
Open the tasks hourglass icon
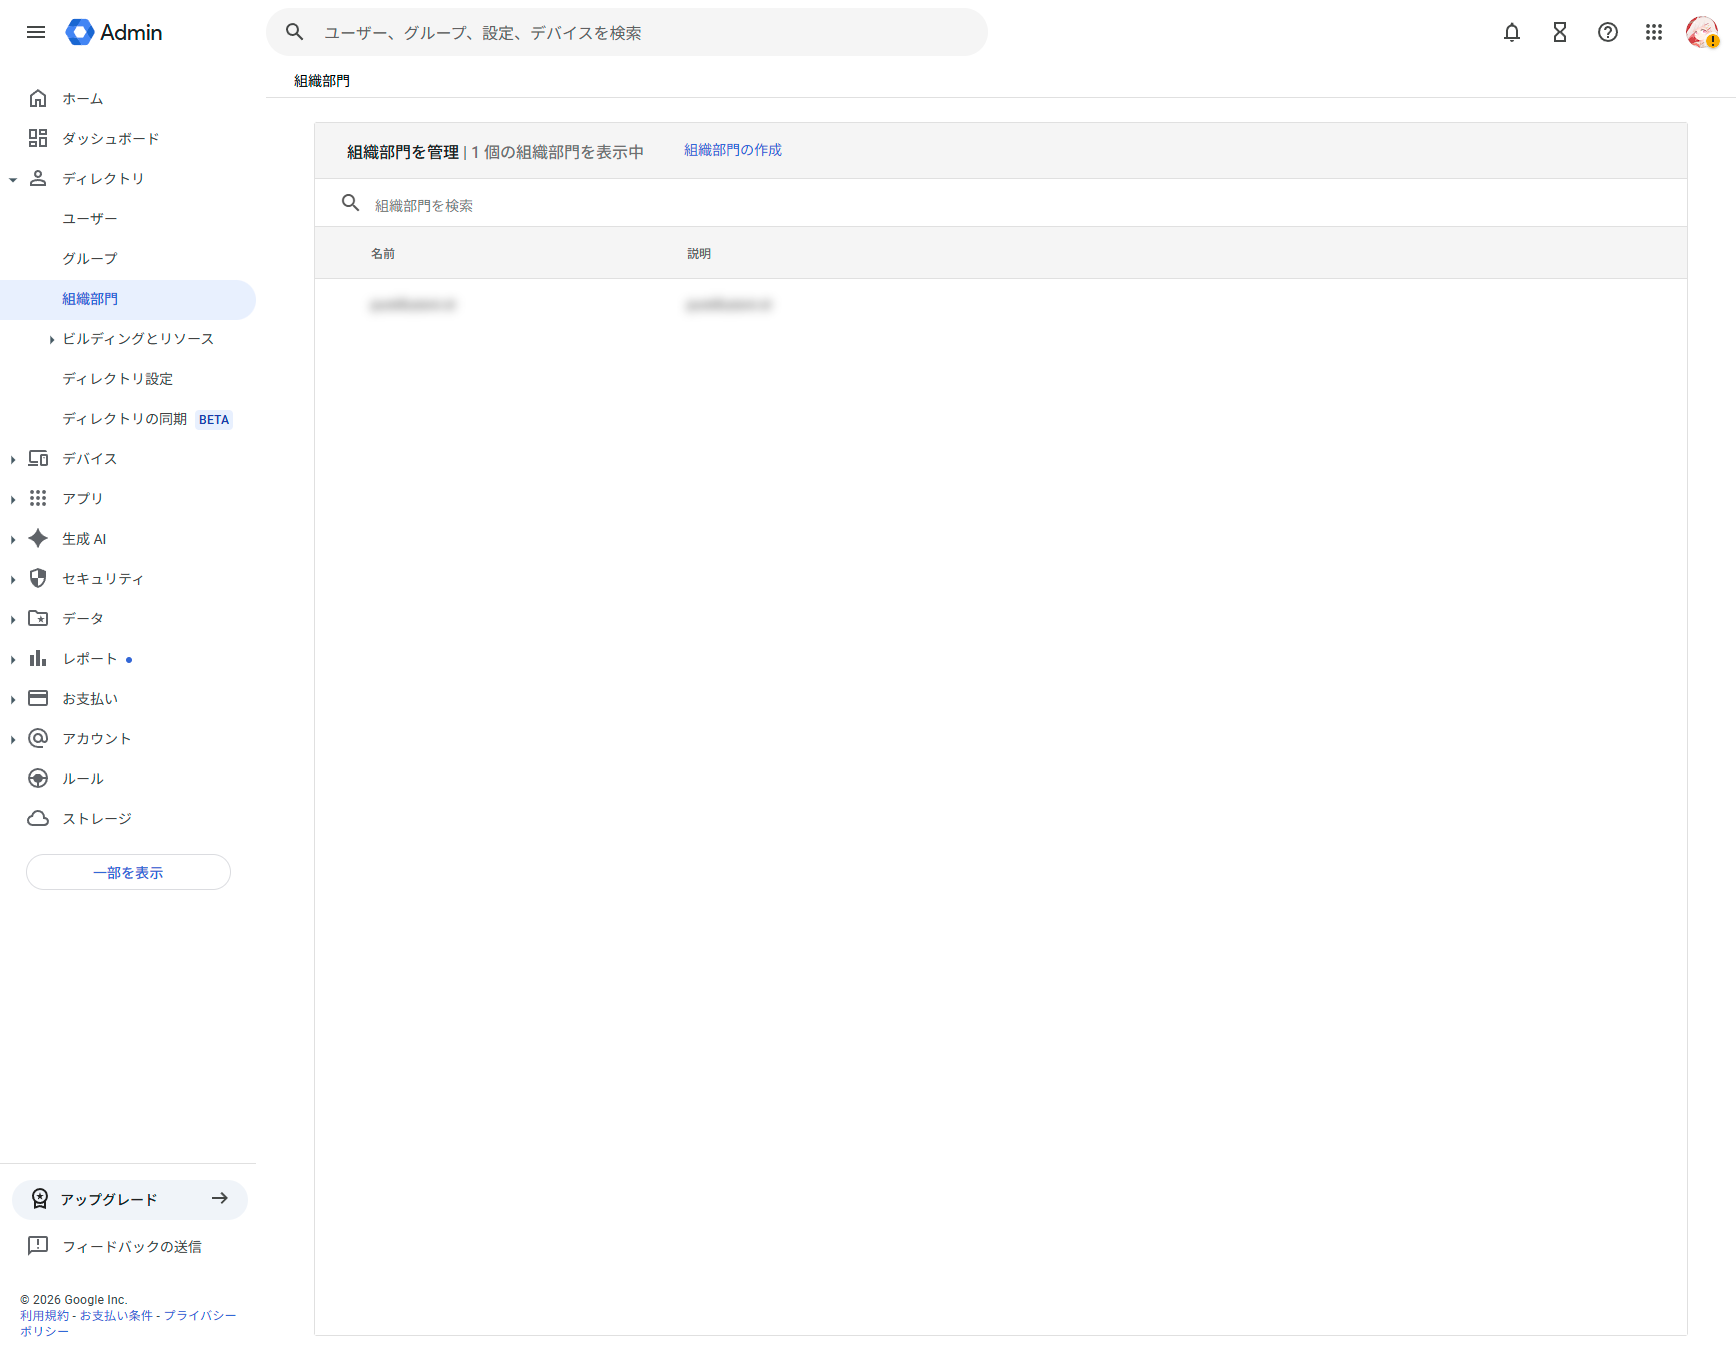[1559, 32]
